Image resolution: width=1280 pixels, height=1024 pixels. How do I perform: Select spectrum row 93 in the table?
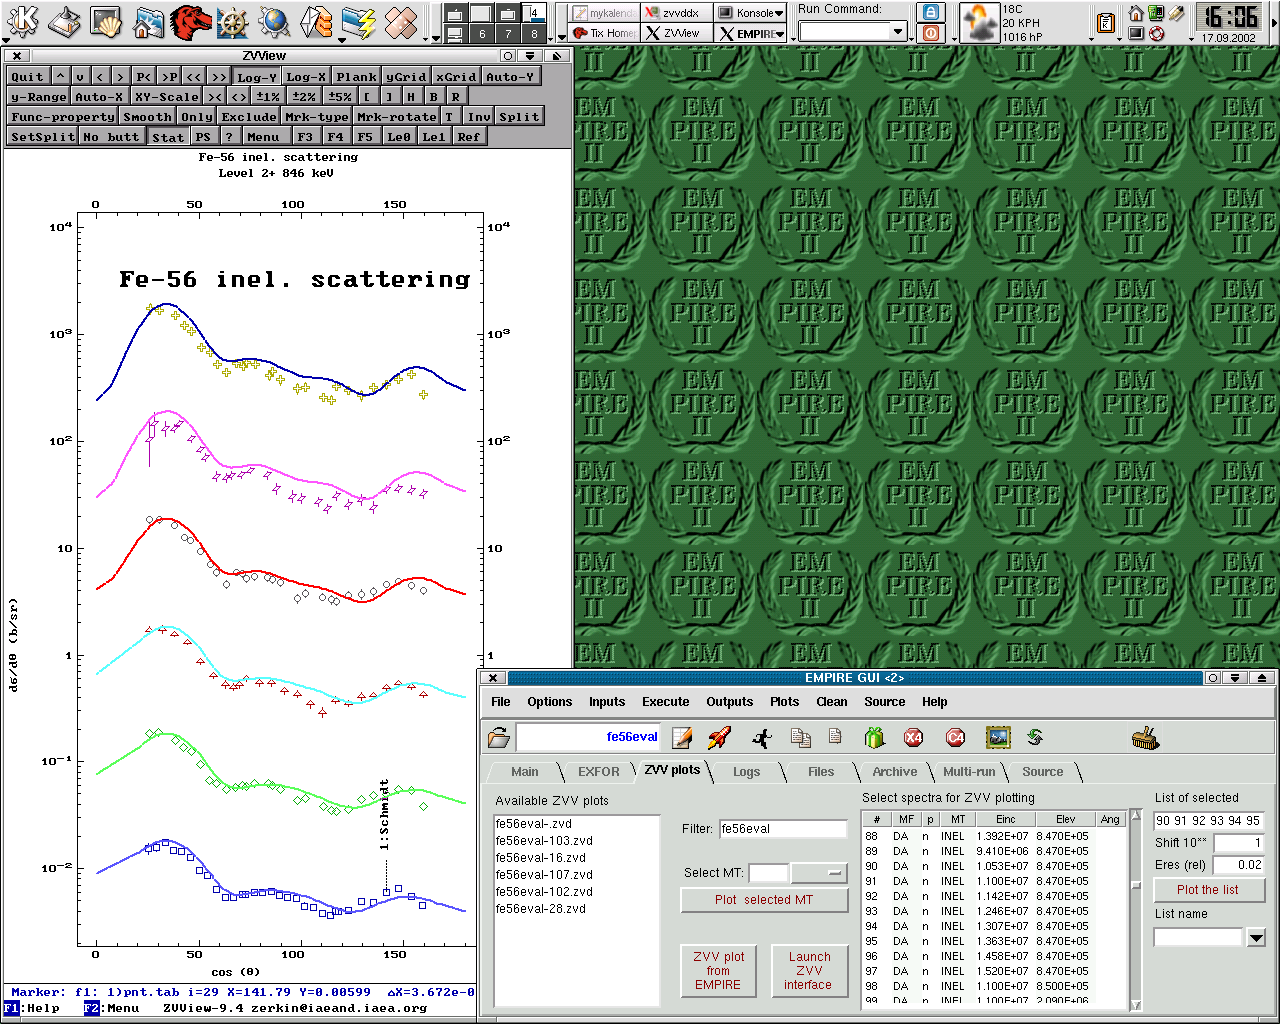coord(993,911)
